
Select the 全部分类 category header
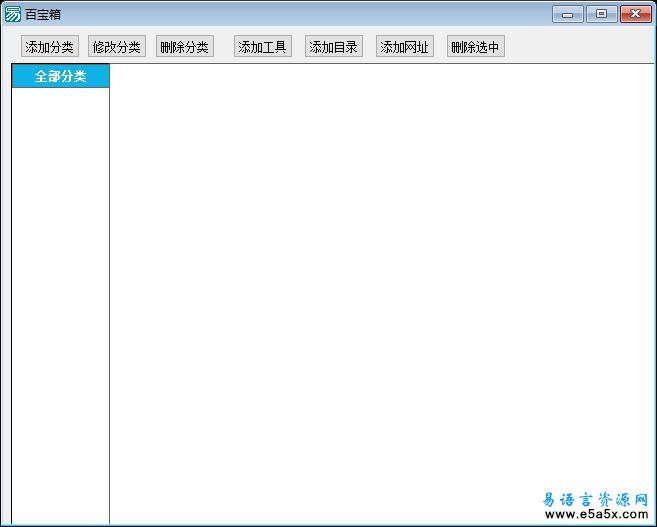60,77
